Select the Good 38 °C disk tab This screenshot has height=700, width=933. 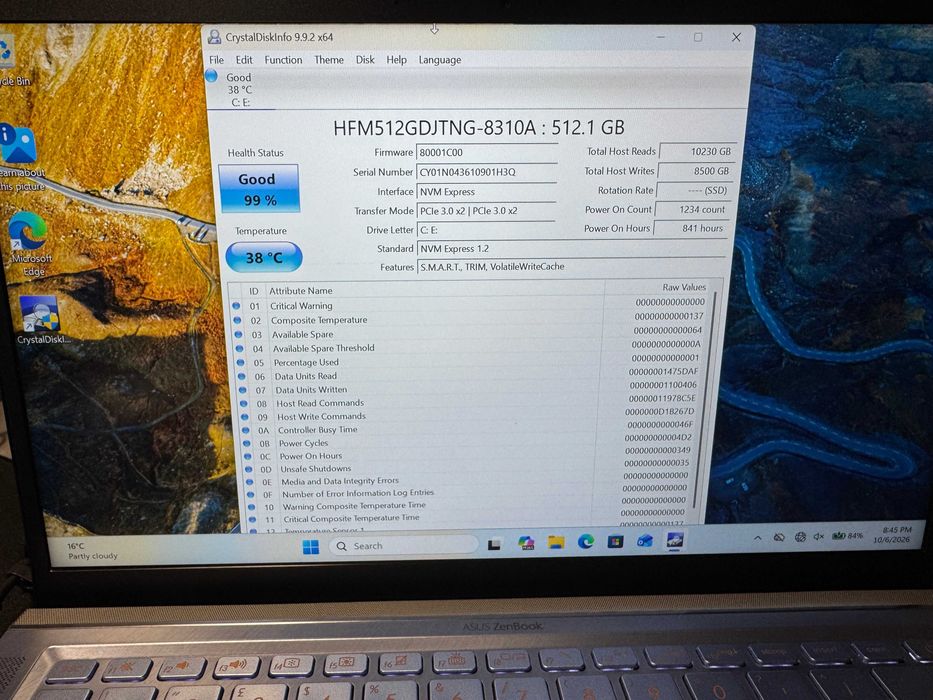239,89
